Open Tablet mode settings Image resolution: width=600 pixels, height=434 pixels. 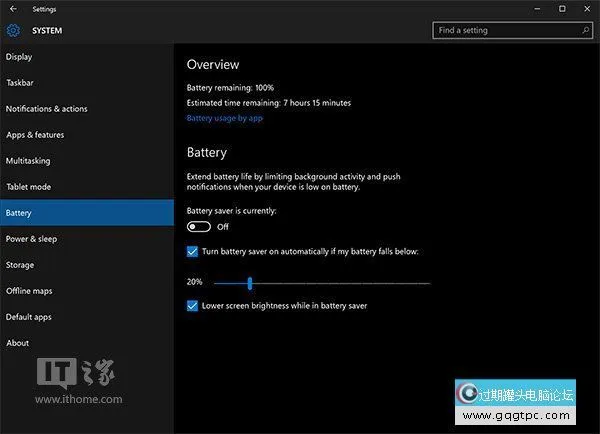28,187
